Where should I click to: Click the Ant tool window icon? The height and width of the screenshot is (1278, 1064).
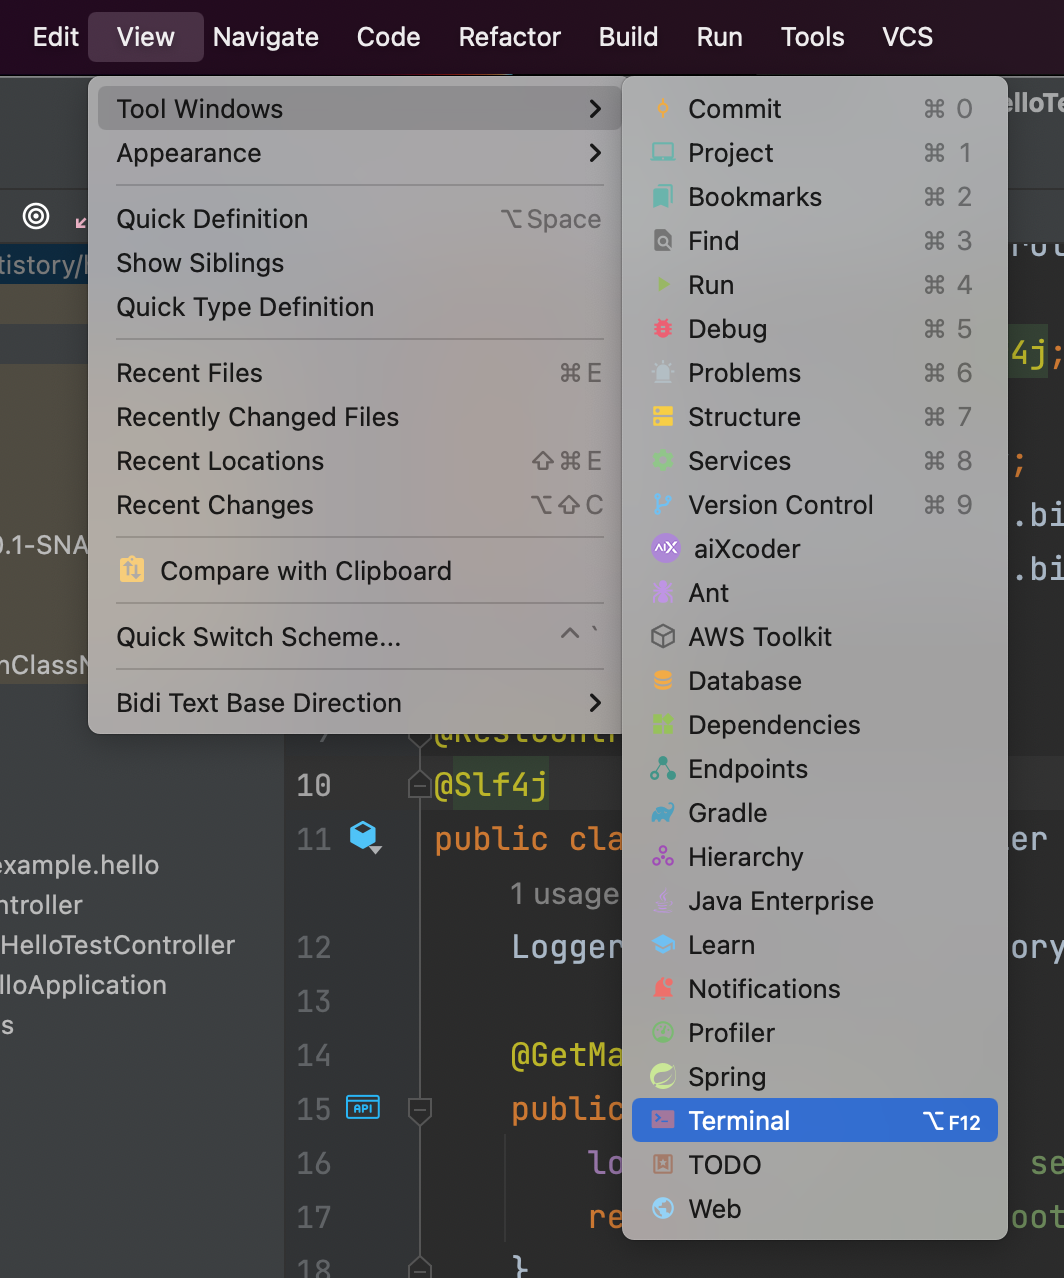coord(662,592)
